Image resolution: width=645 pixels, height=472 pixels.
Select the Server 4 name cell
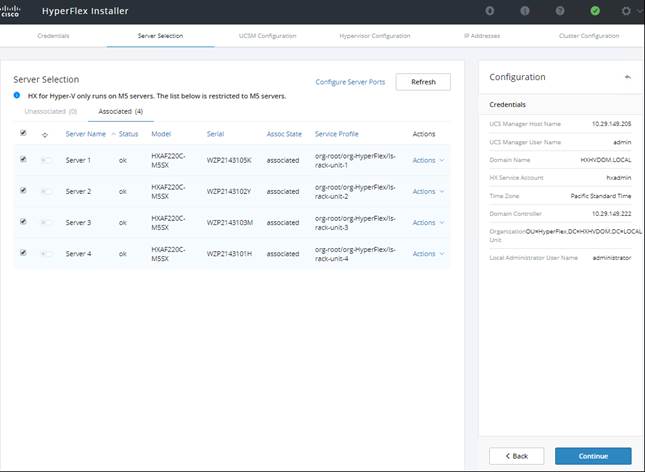coord(78,254)
